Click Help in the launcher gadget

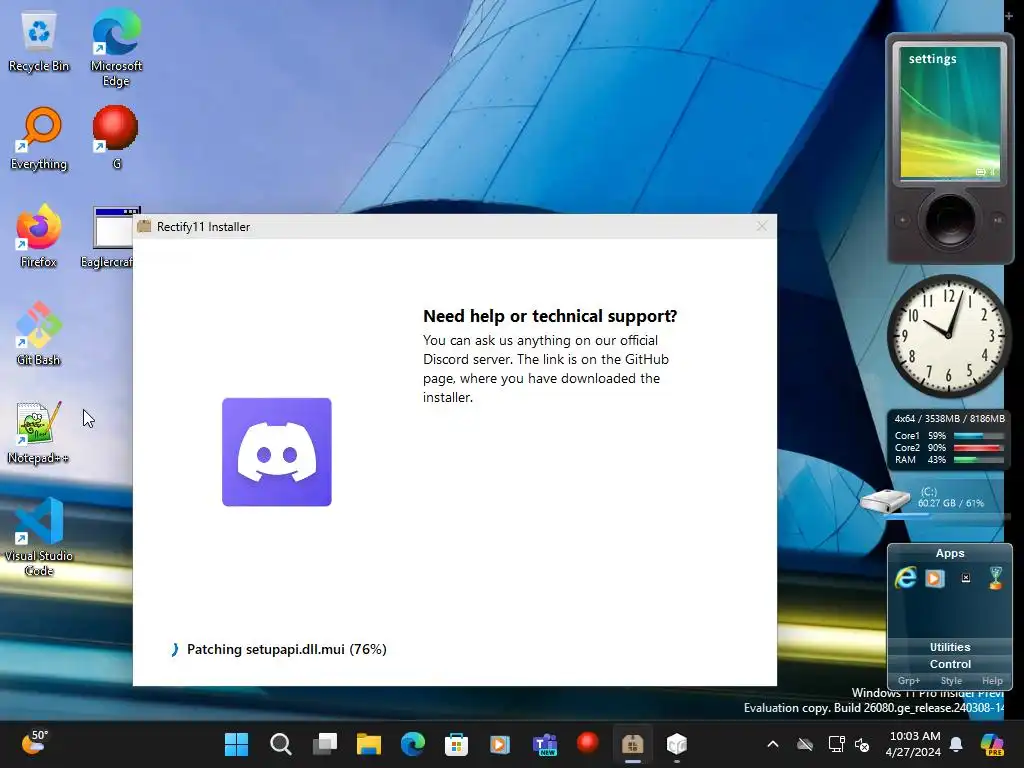[992, 680]
